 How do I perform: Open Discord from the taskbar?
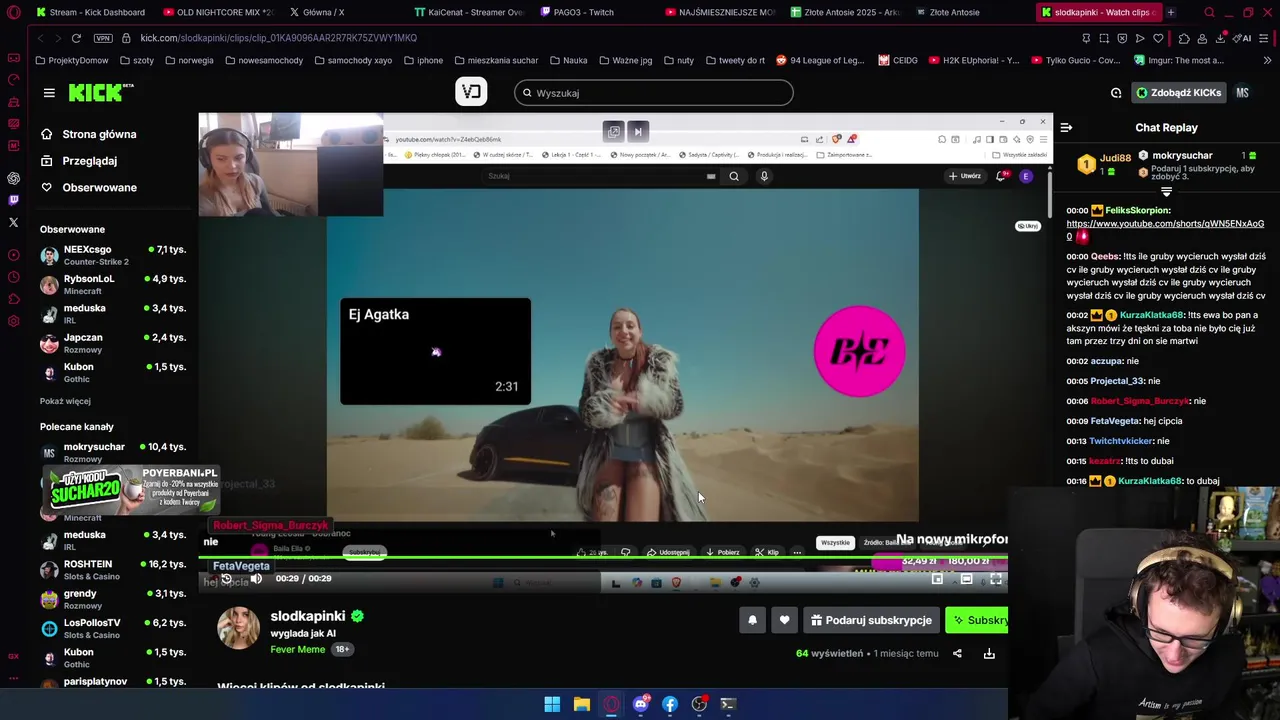[x=640, y=704]
